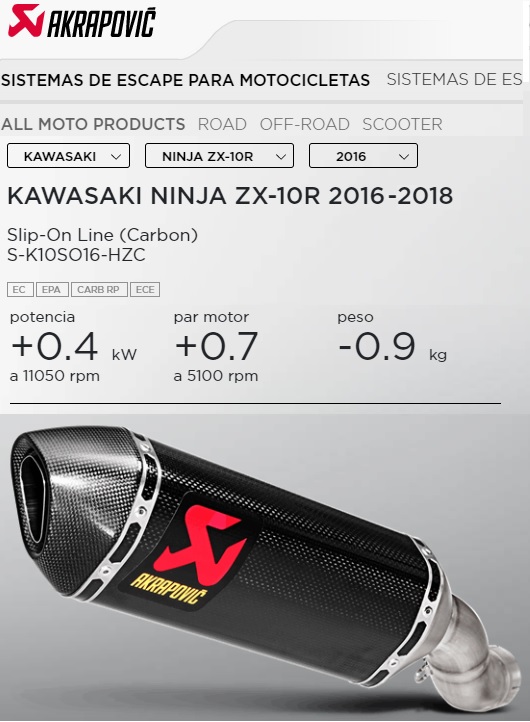Click the EPA certification badge
The height and width of the screenshot is (722, 530).
[x=52, y=290]
